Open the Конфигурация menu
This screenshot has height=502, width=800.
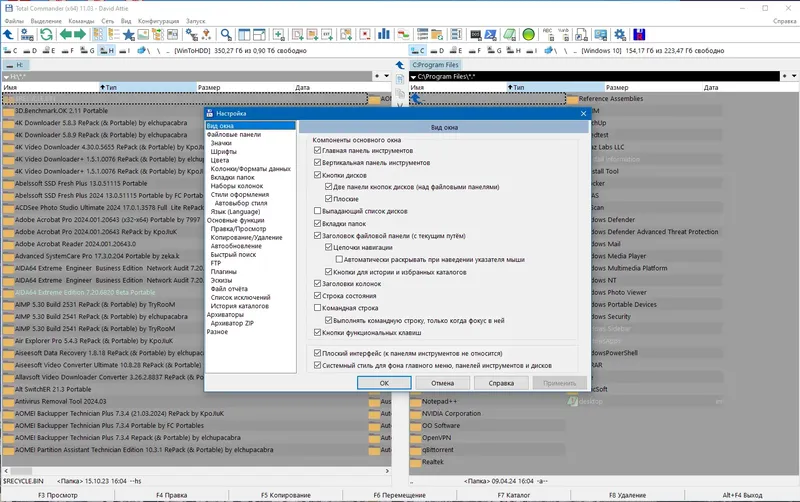tap(158, 21)
